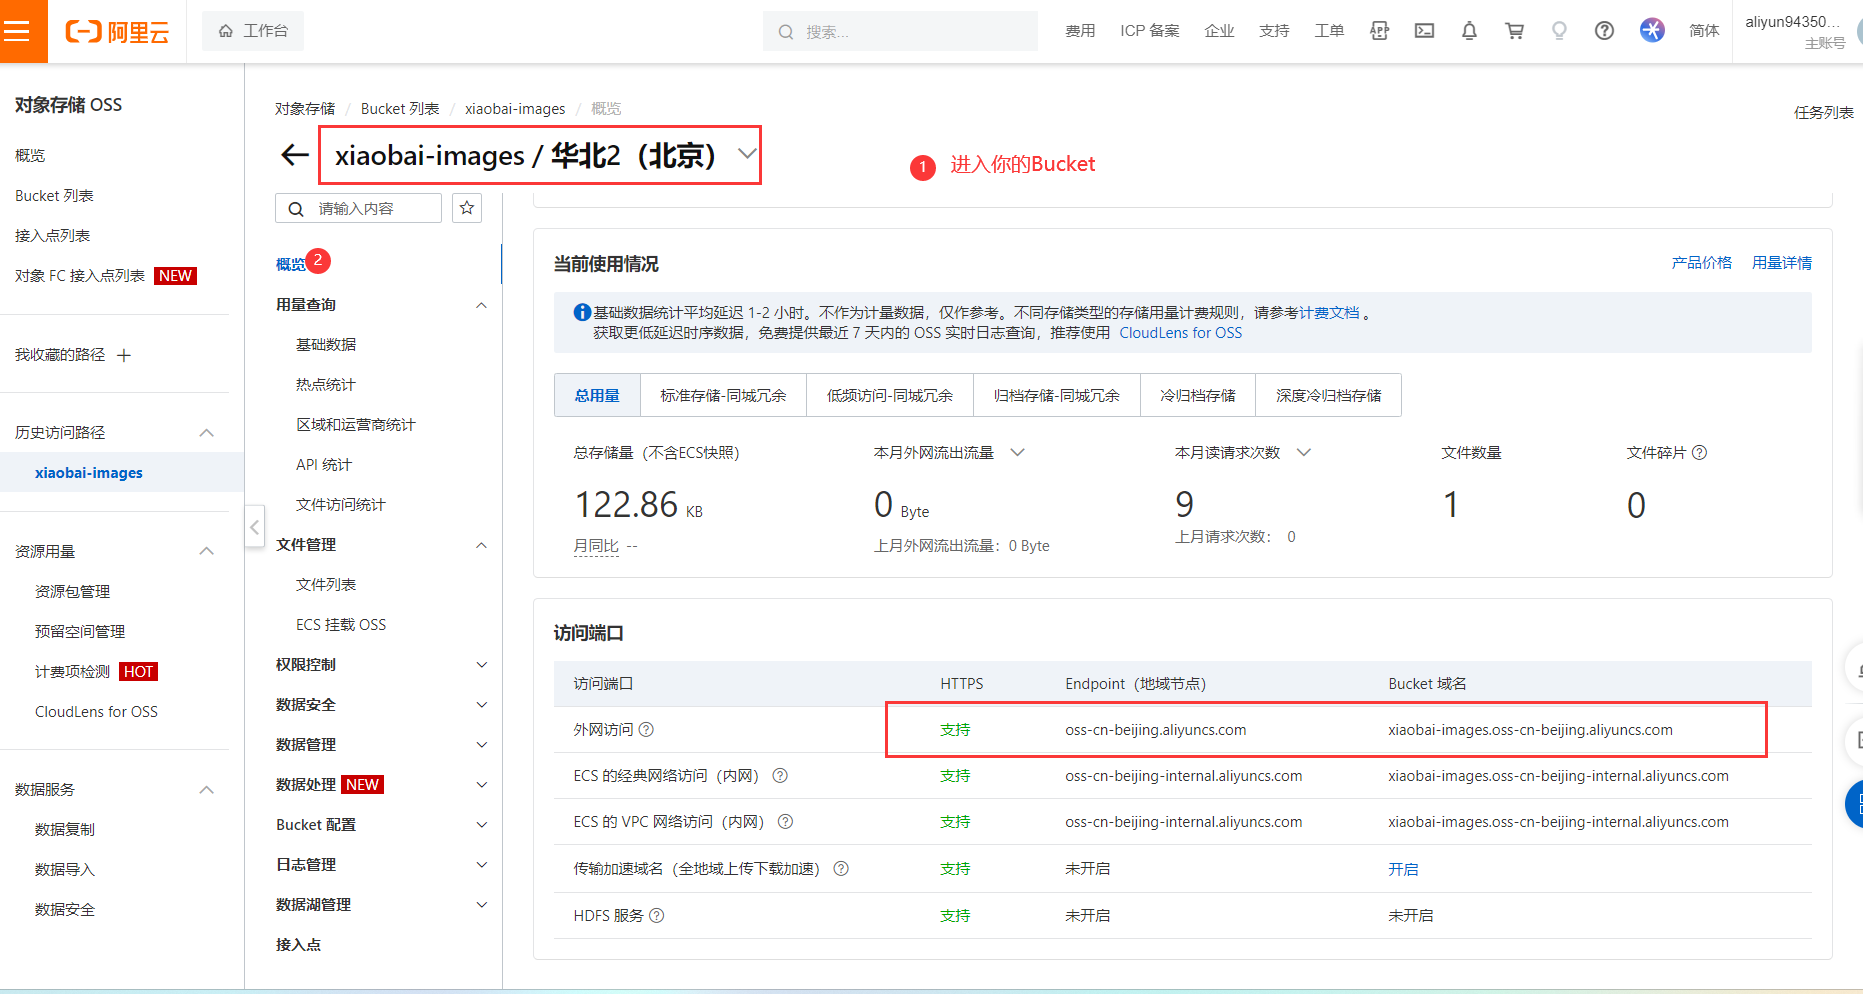Collapse the 资源用量 section
The height and width of the screenshot is (994, 1863).
(207, 552)
